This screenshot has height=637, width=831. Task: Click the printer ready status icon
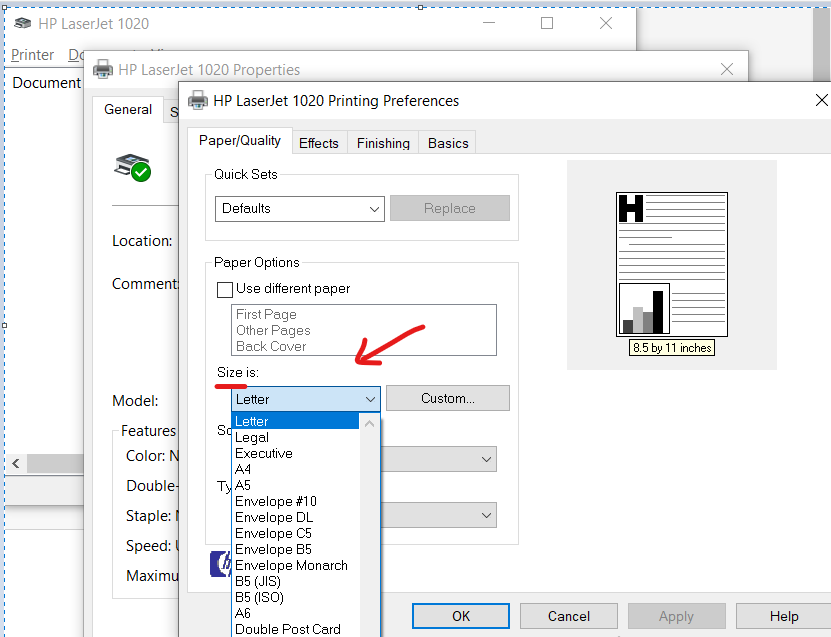(x=133, y=167)
